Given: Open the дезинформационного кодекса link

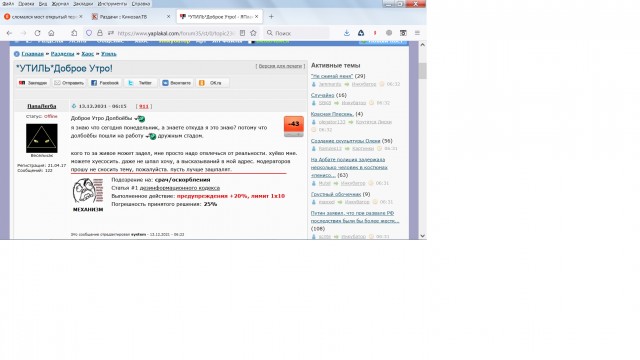Looking at the screenshot, I should point(180,188).
